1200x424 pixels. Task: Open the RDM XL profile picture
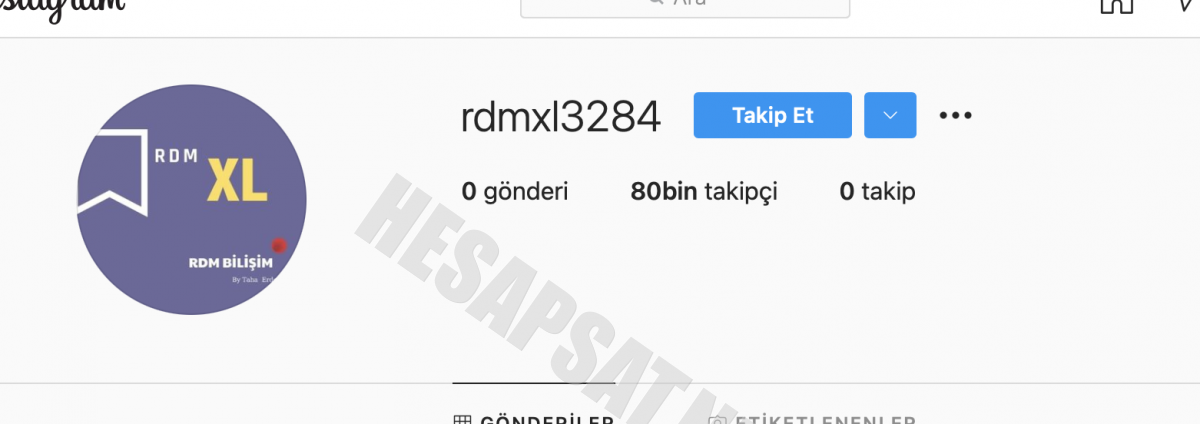[x=191, y=200]
